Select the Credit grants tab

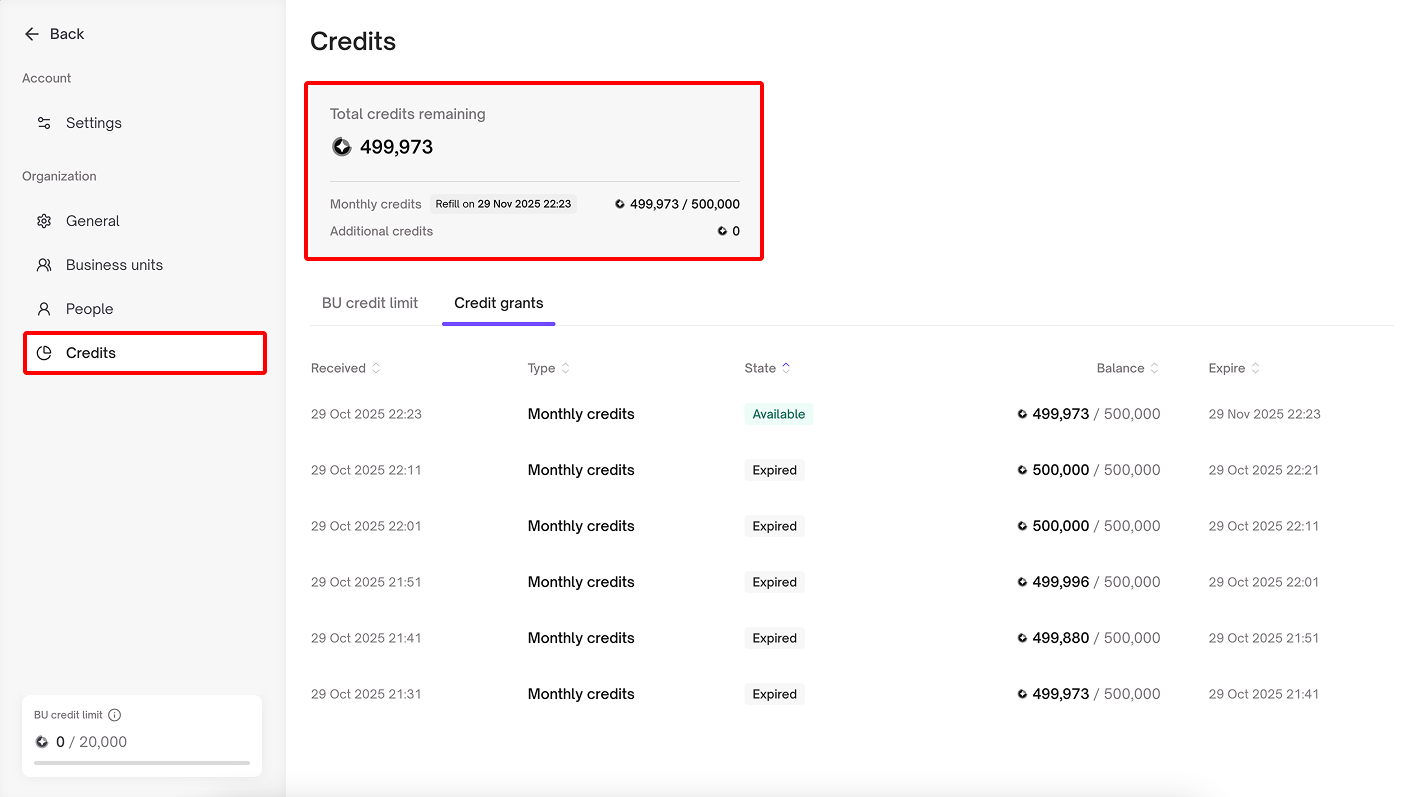[x=498, y=303]
